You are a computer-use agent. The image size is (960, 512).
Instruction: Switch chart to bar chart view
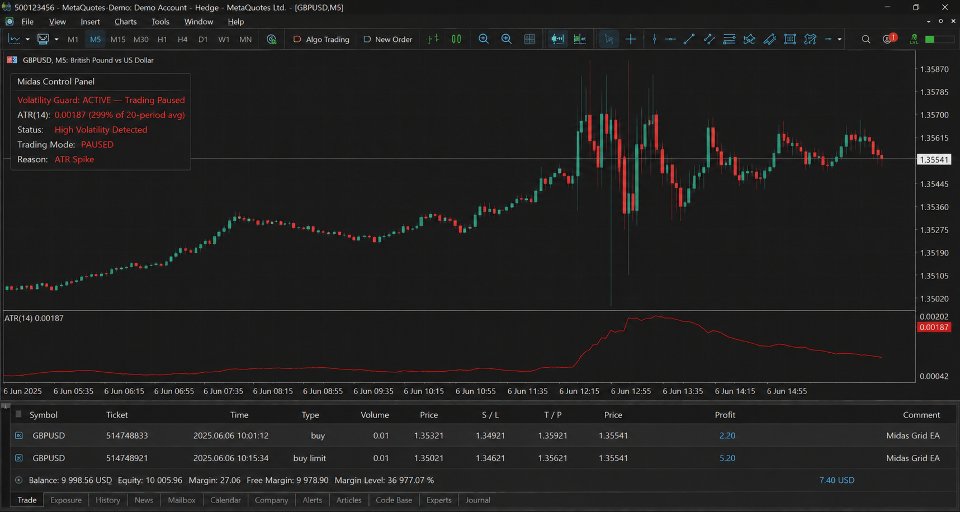(433, 39)
